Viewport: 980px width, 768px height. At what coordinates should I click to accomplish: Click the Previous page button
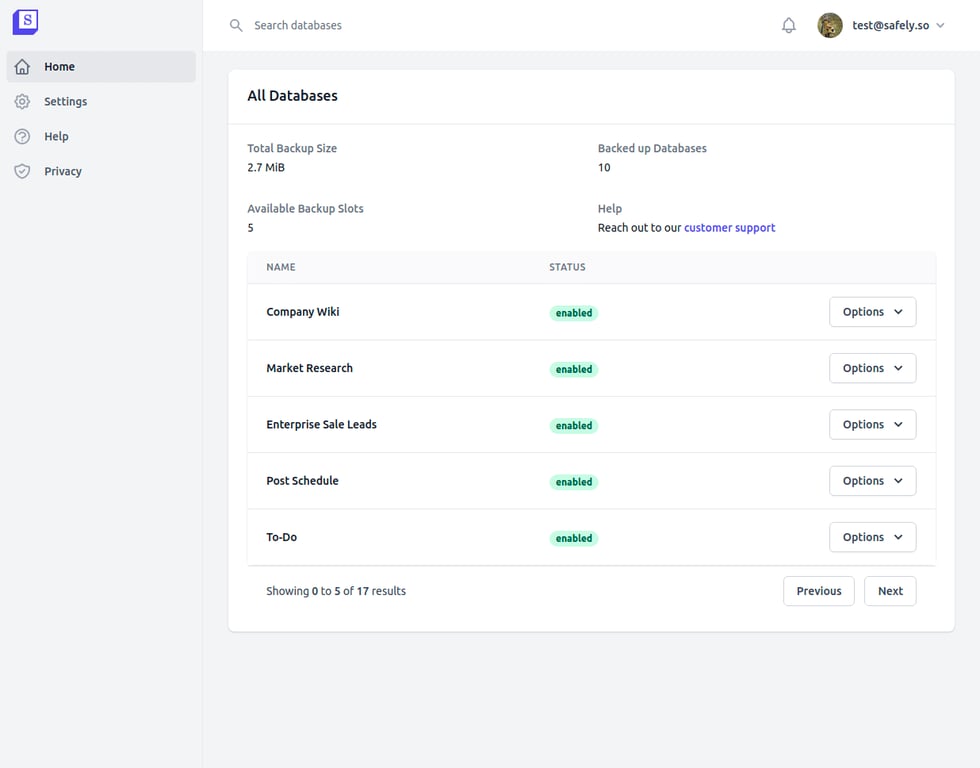coord(818,591)
